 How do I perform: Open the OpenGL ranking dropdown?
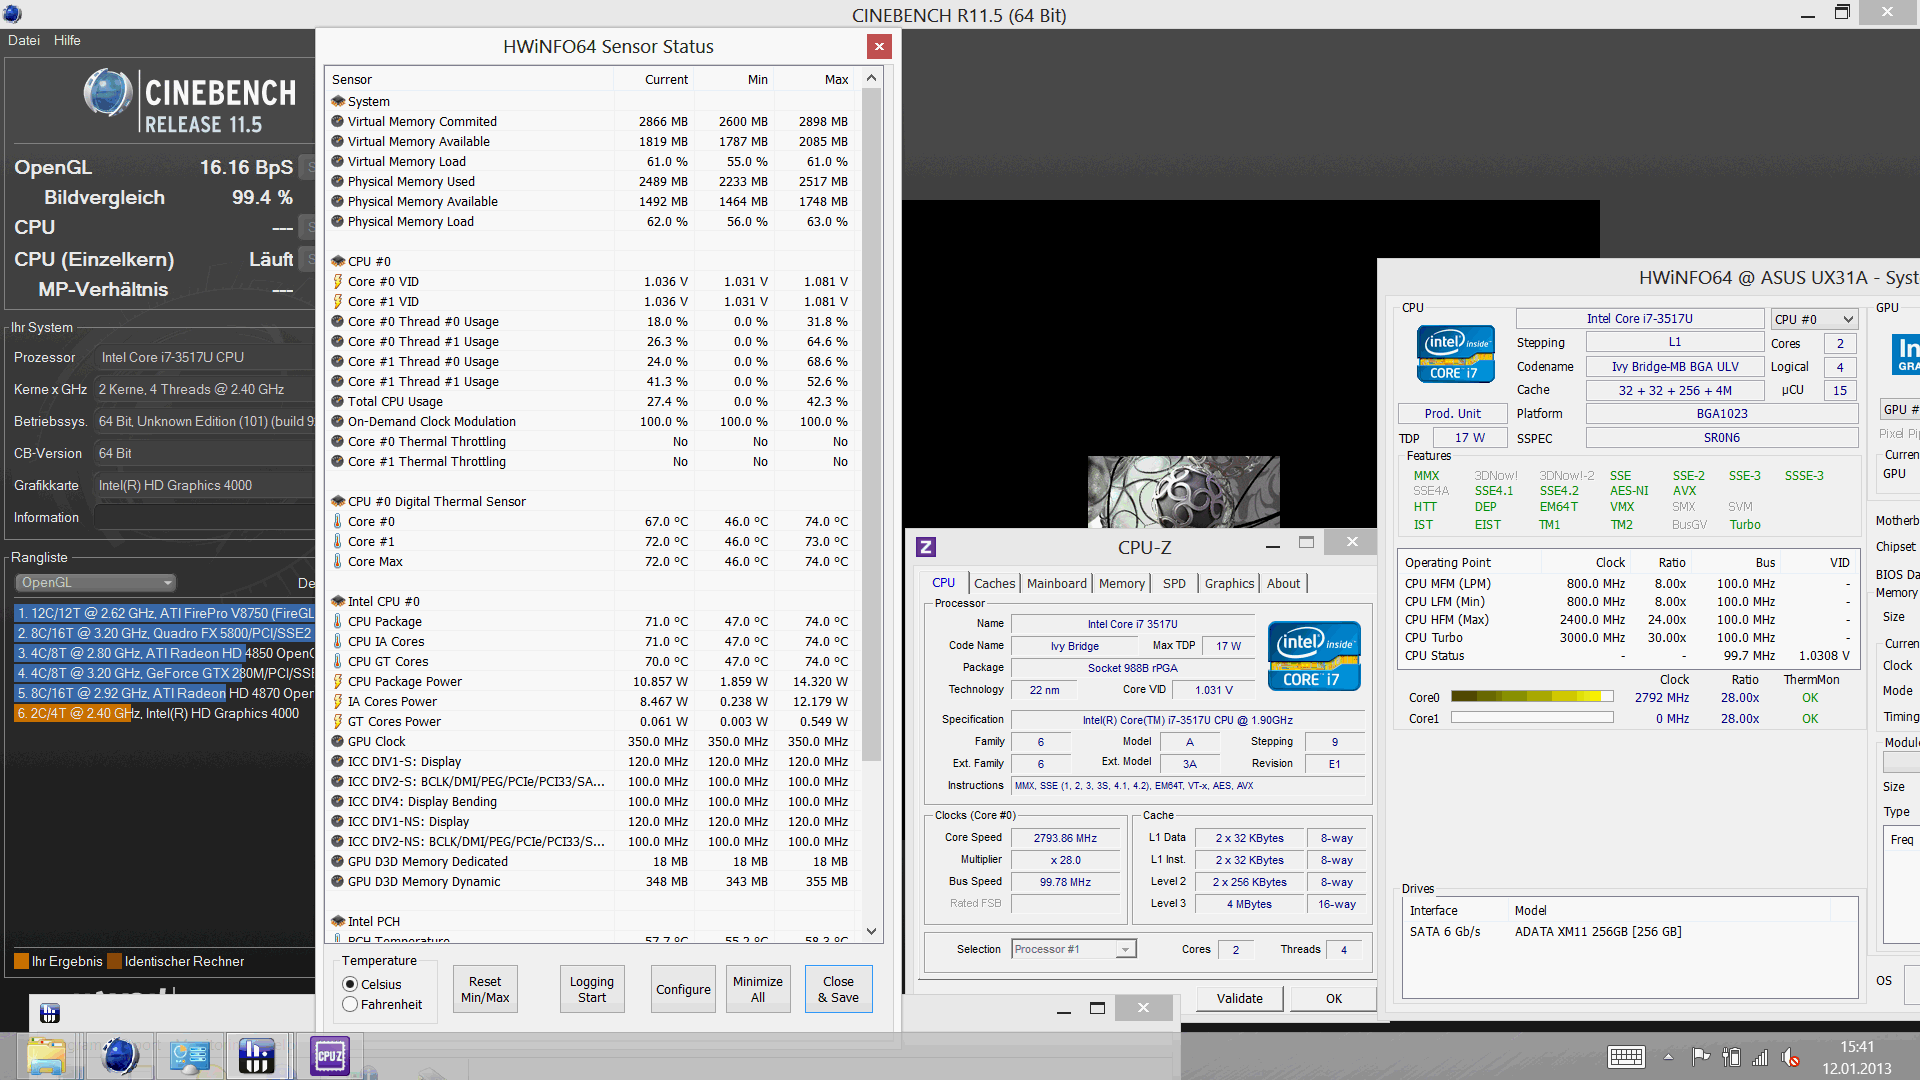pyautogui.click(x=96, y=582)
